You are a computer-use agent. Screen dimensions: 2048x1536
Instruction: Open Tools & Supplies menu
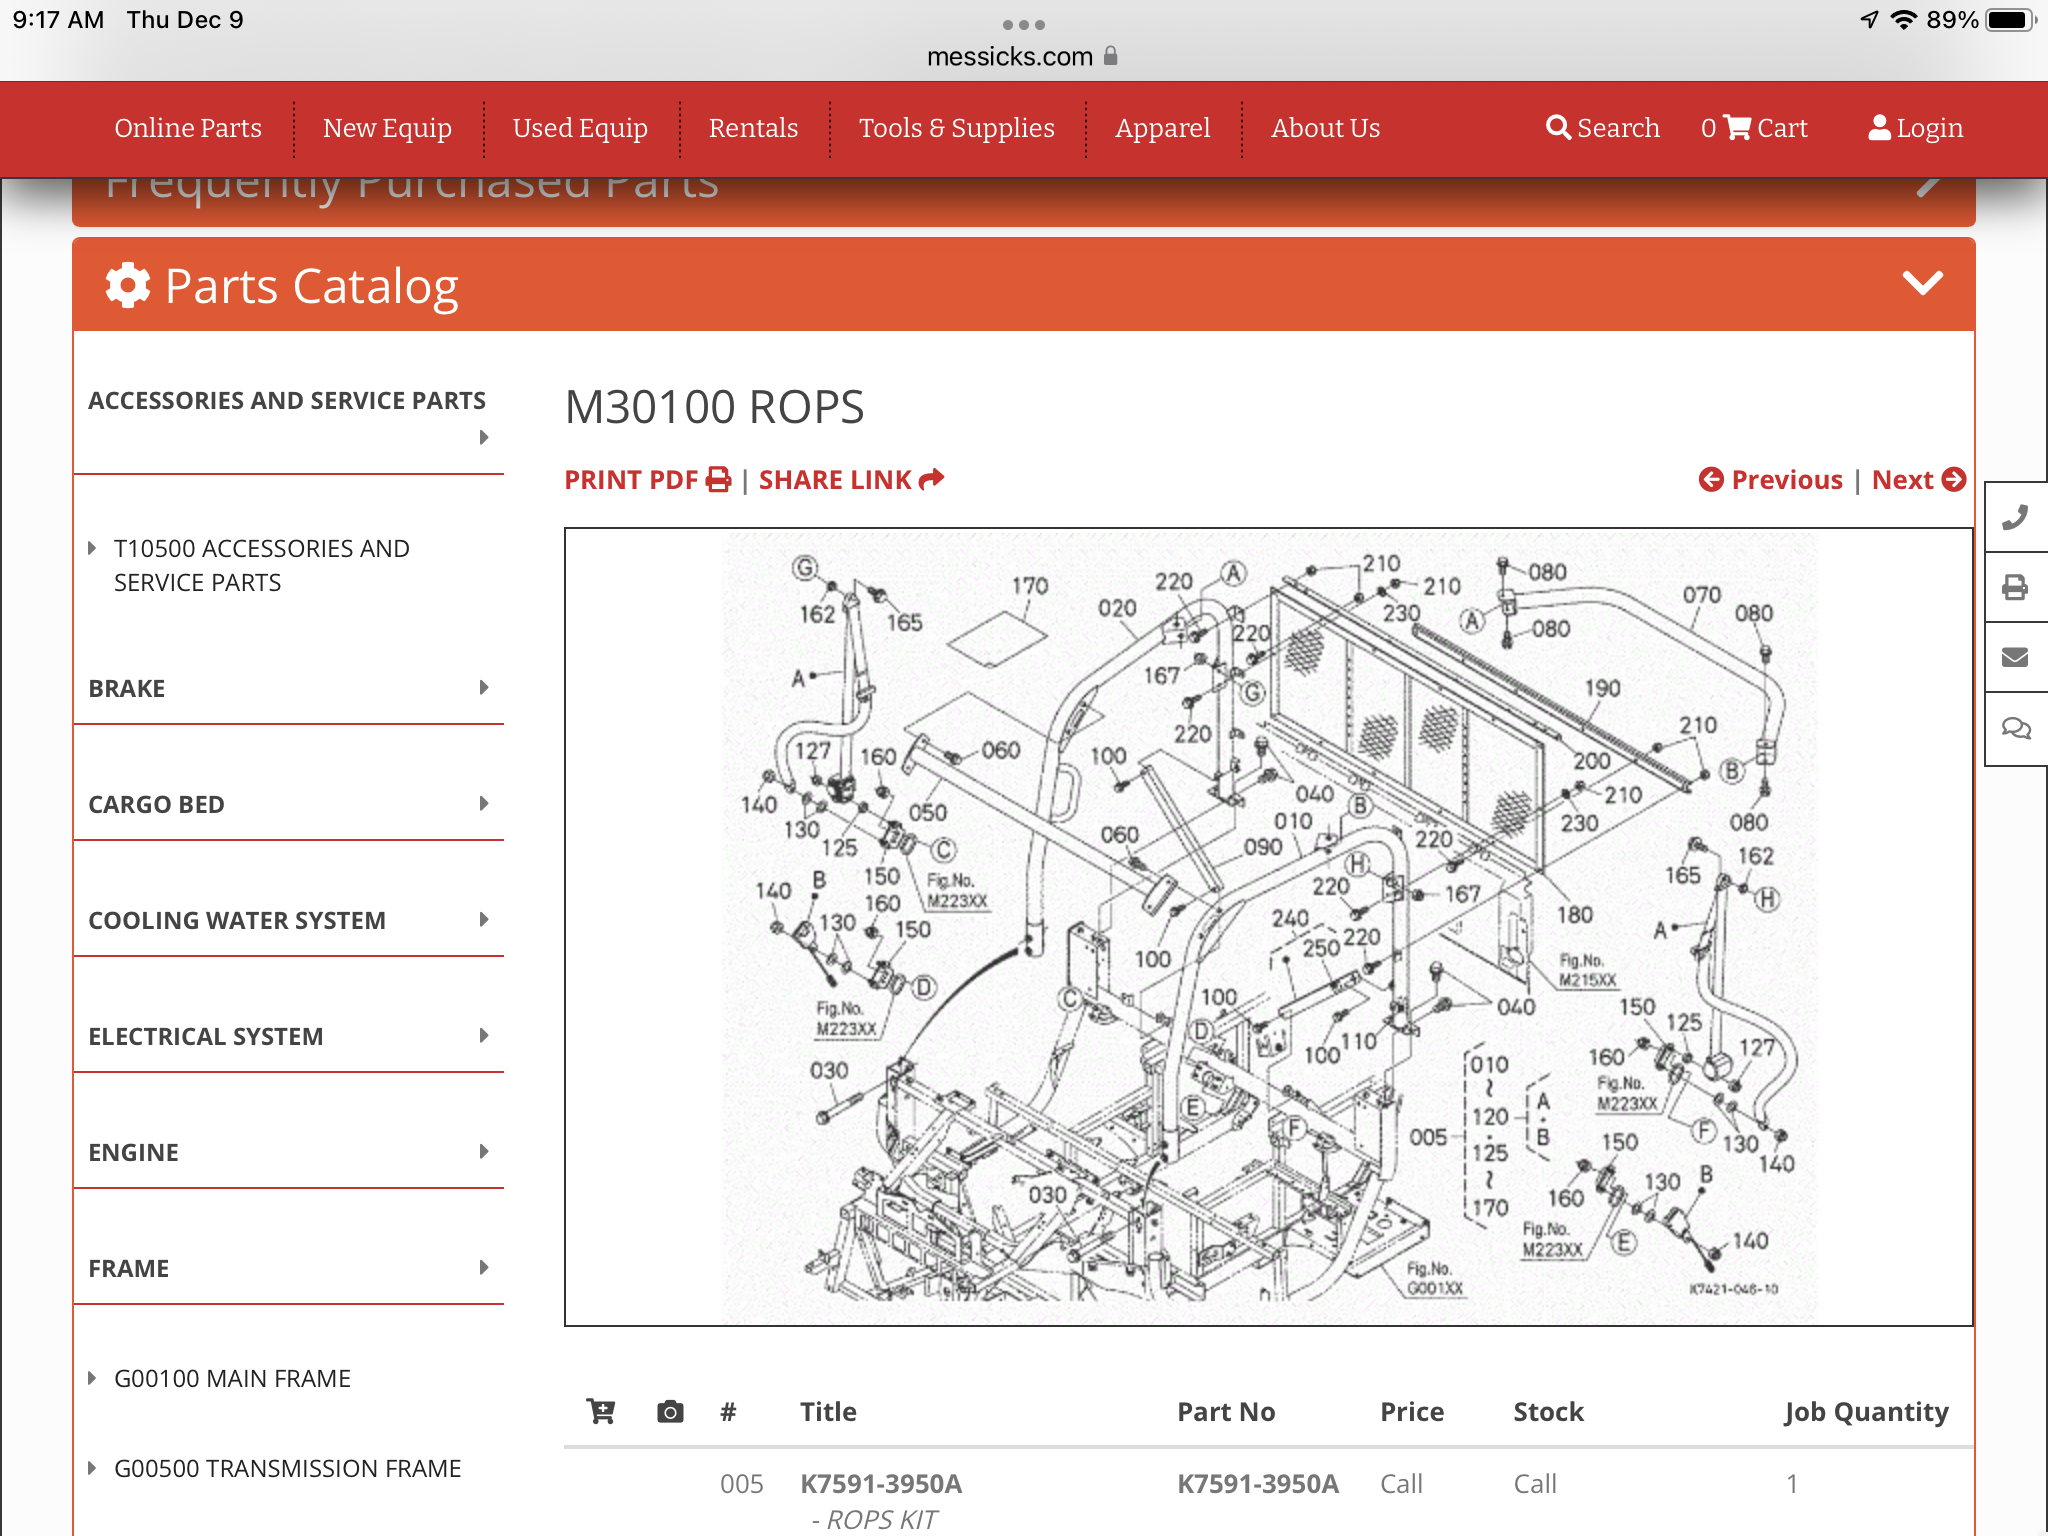pyautogui.click(x=956, y=128)
